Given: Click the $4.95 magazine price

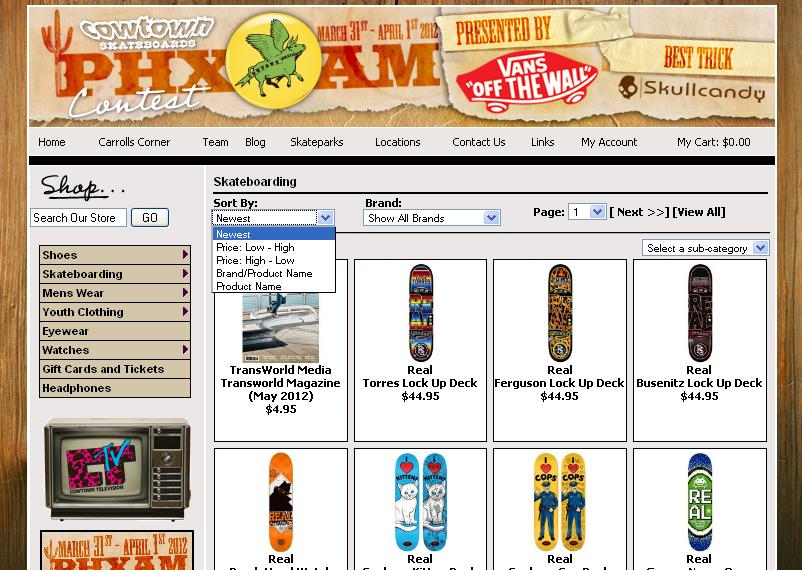Looking at the screenshot, I should [281, 409].
